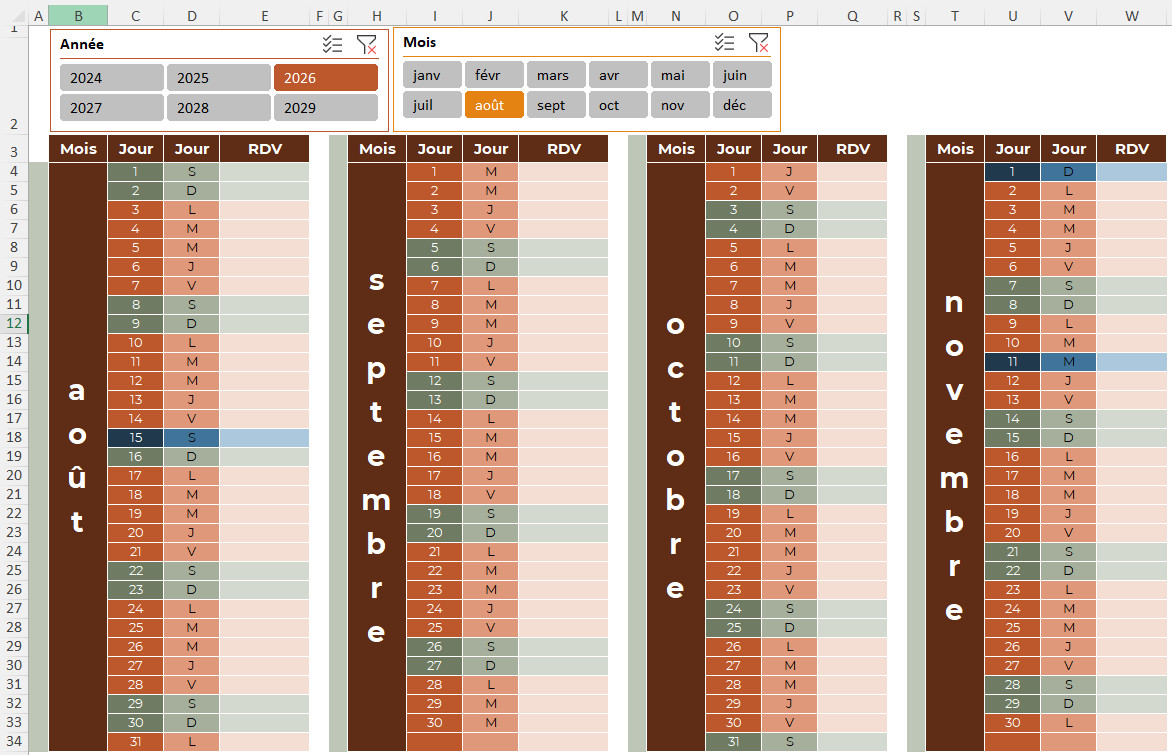1172x755 pixels.
Task: Click the août month label cell
Action: [x=78, y=457]
